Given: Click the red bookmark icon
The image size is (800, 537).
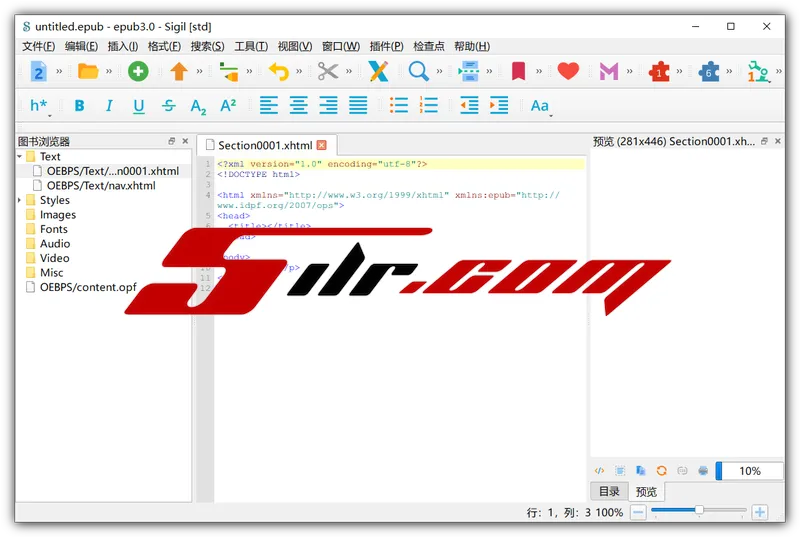Looking at the screenshot, I should coord(518,71).
